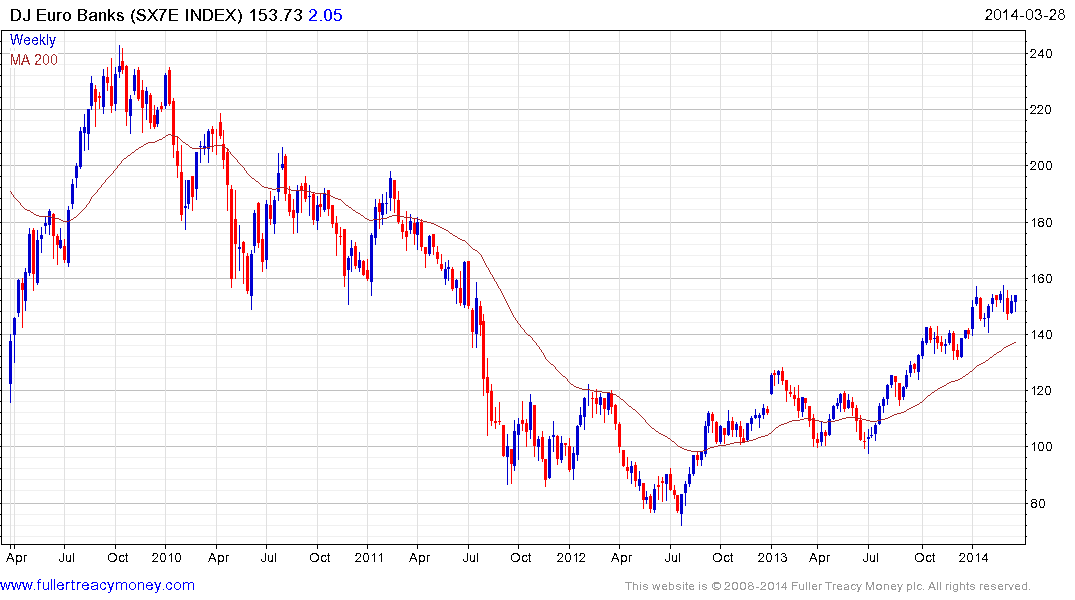
Task: Select the 2010 year label on time axis
Action: (167, 557)
